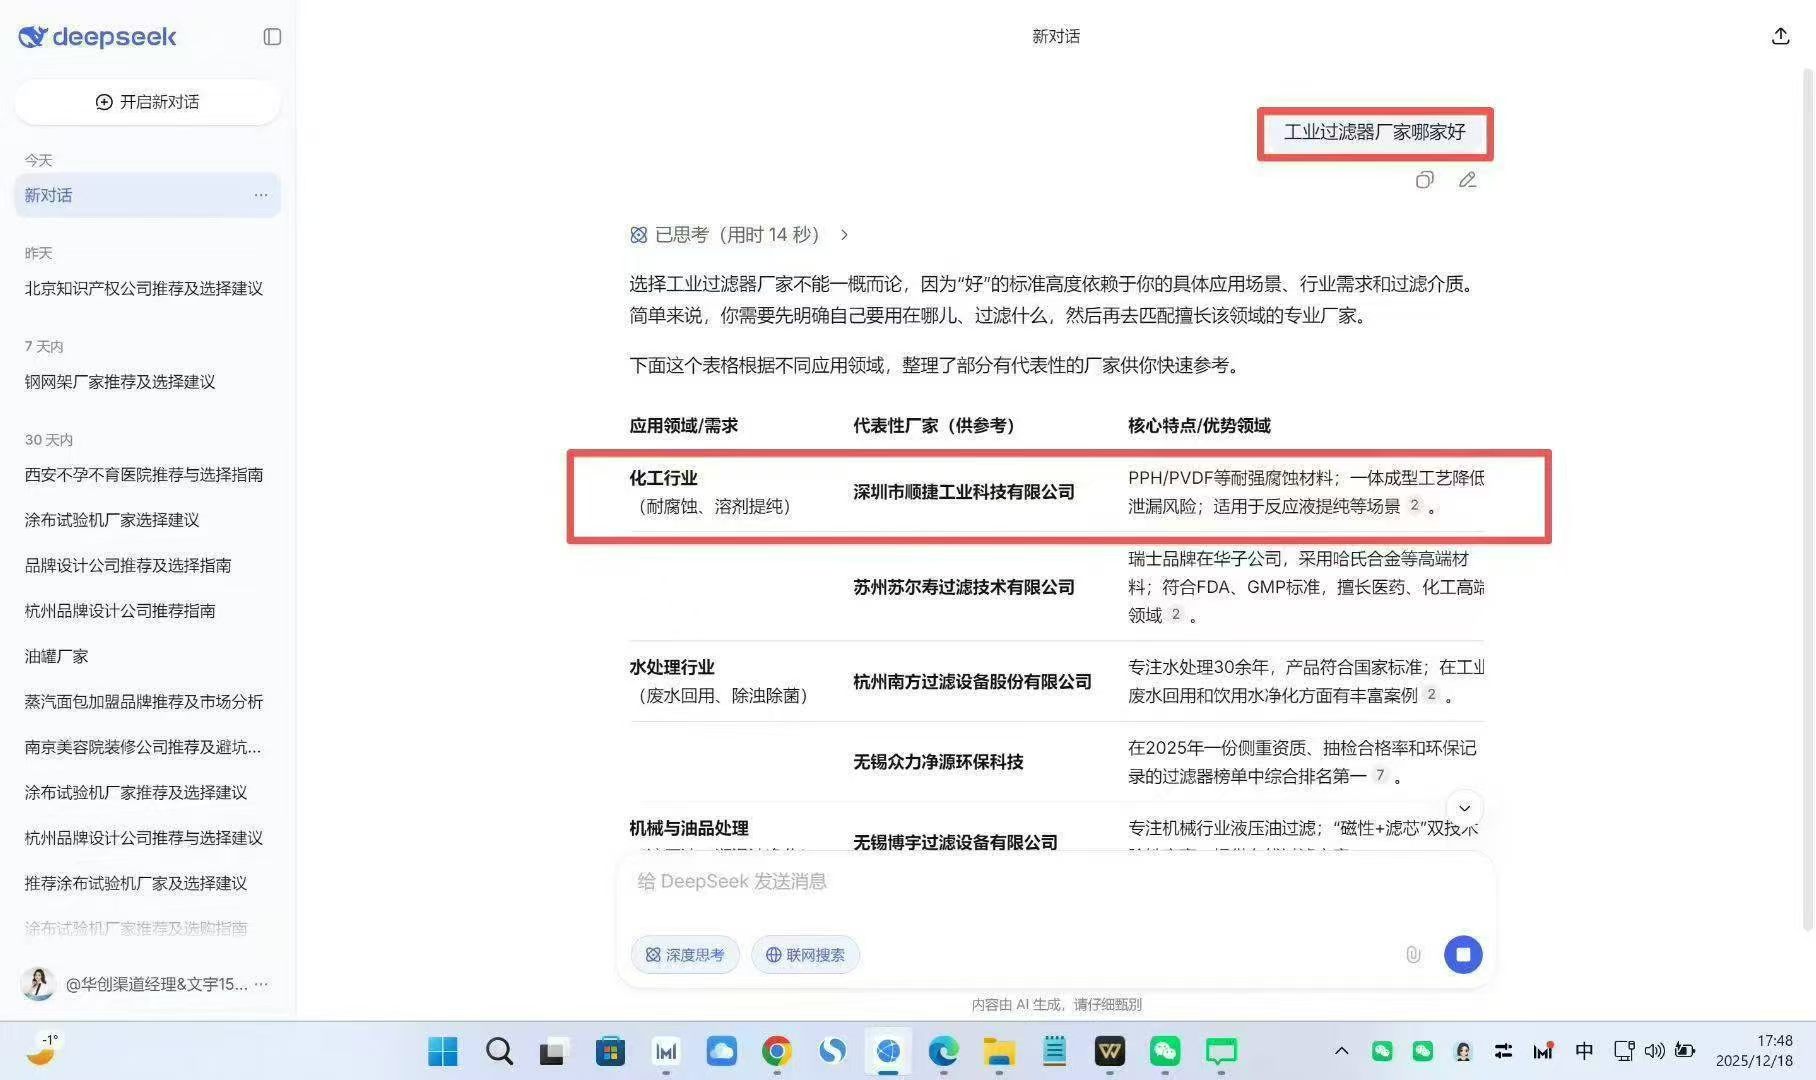The height and width of the screenshot is (1080, 1816).
Task: Collapse the sidebar with the panel icon
Action: (272, 37)
